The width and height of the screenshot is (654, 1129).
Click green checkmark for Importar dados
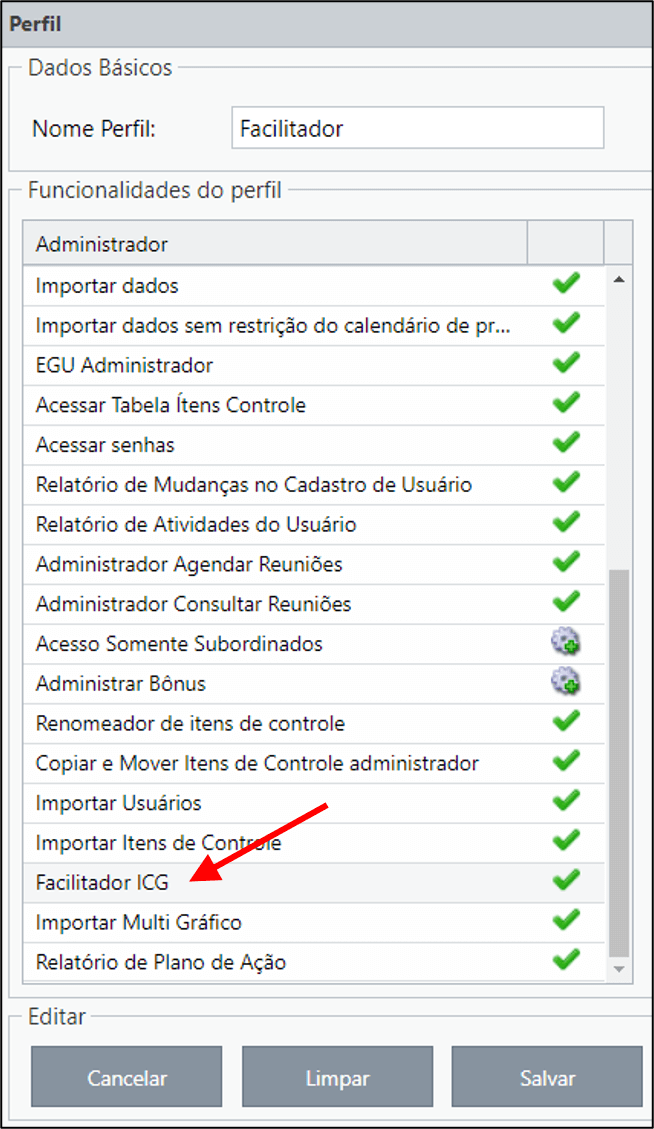pyautogui.click(x=566, y=283)
